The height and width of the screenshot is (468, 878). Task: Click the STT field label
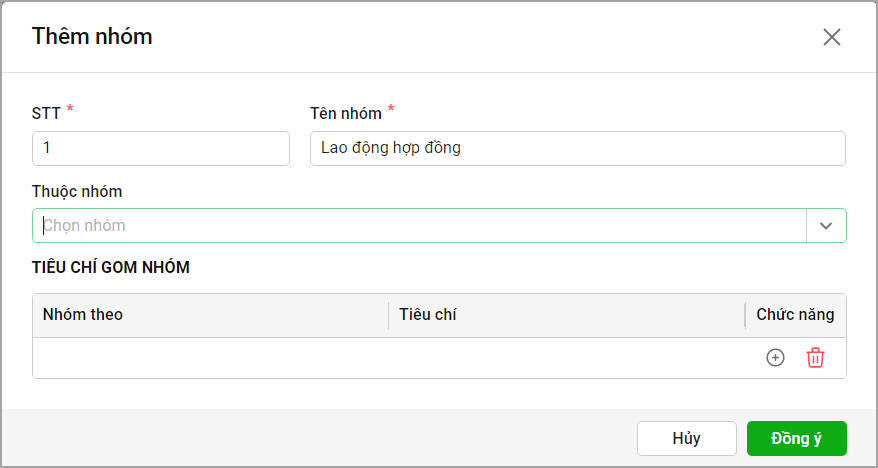pyautogui.click(x=46, y=113)
